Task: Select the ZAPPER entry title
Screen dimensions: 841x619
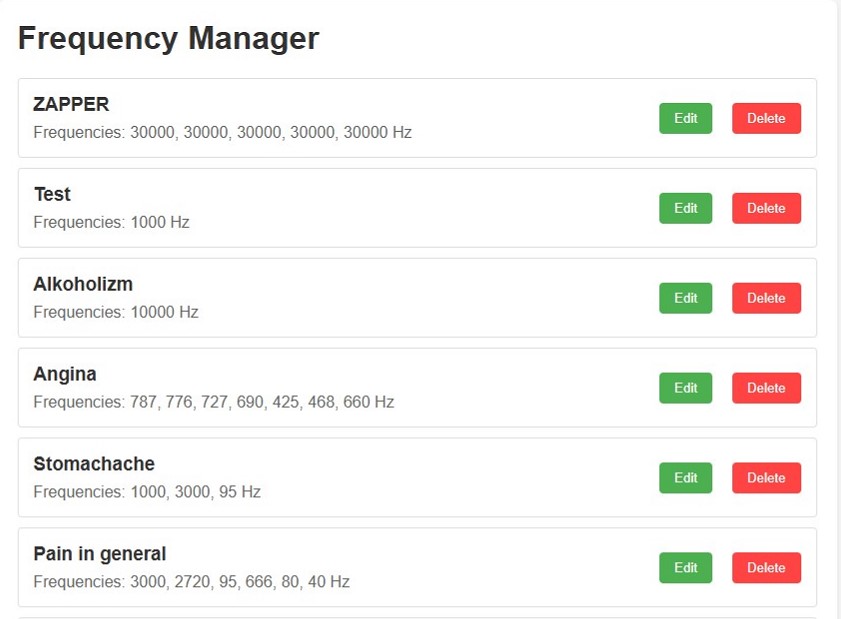Action: pyautogui.click(x=71, y=104)
